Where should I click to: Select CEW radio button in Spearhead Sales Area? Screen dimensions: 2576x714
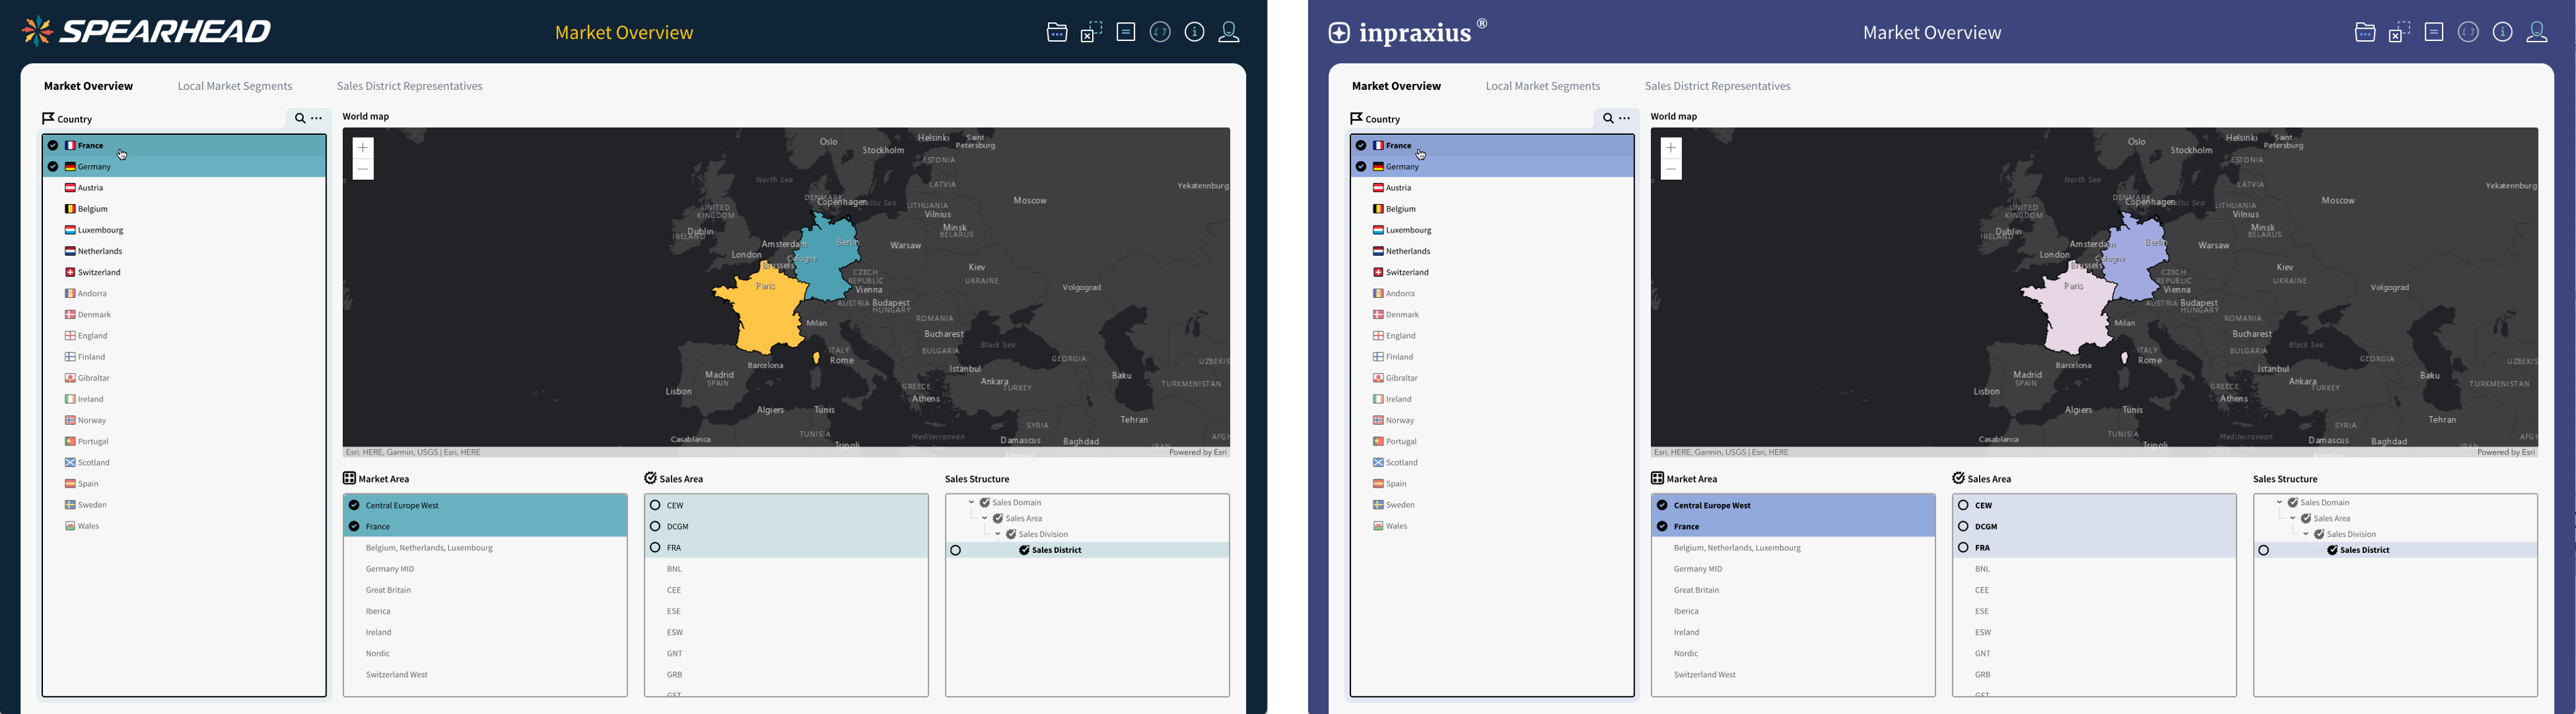click(655, 505)
